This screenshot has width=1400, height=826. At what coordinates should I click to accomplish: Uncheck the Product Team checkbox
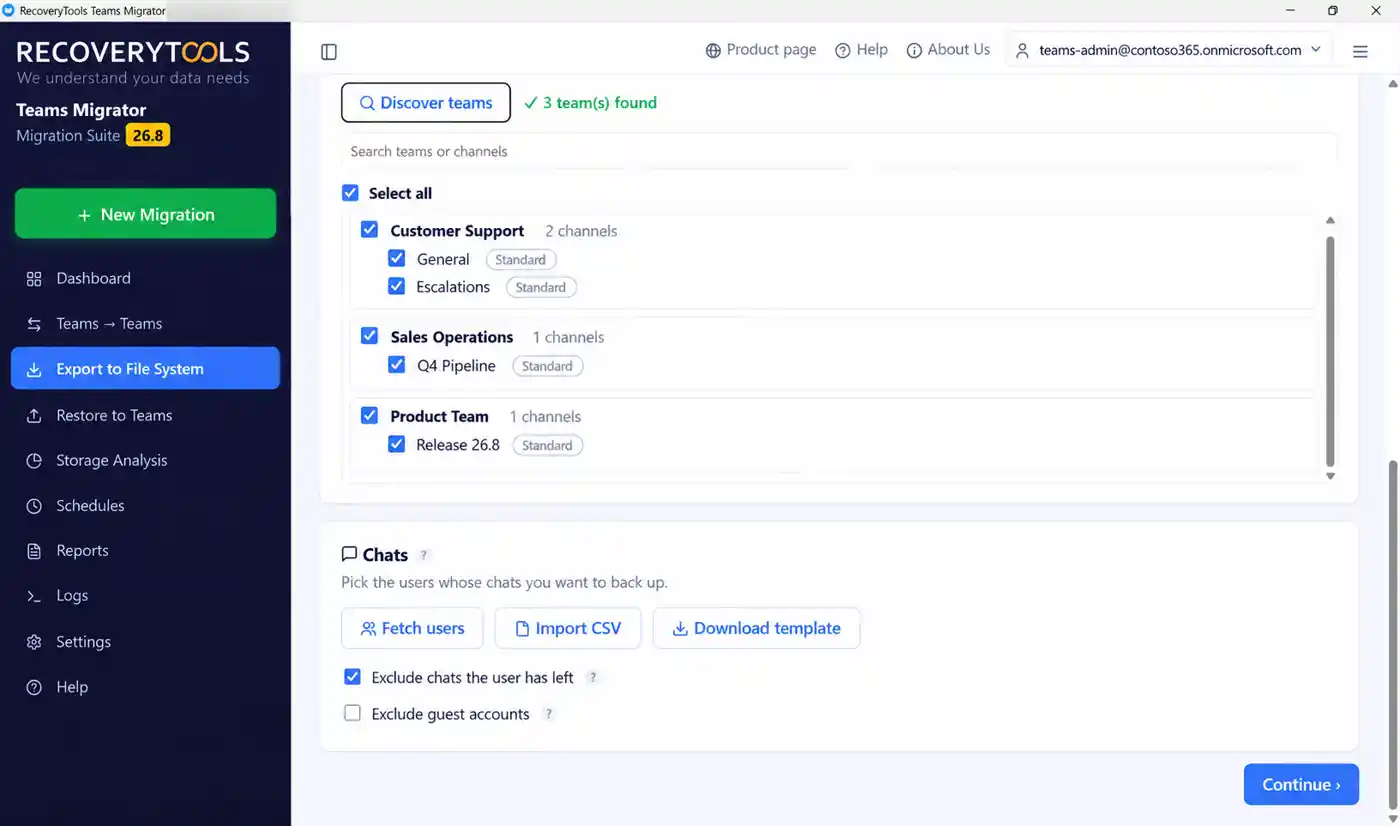[369, 415]
